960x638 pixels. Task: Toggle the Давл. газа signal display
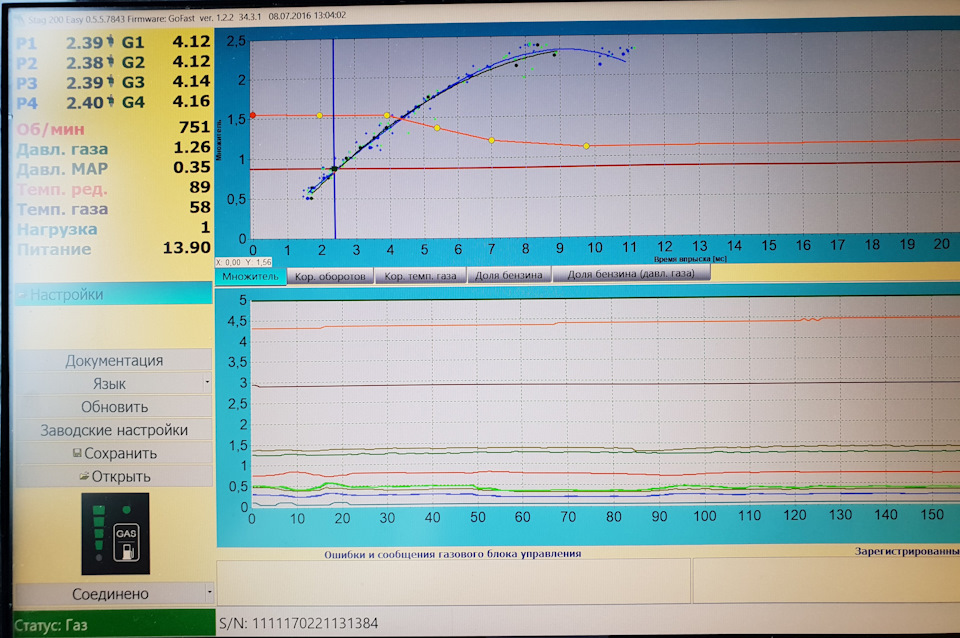point(62,149)
